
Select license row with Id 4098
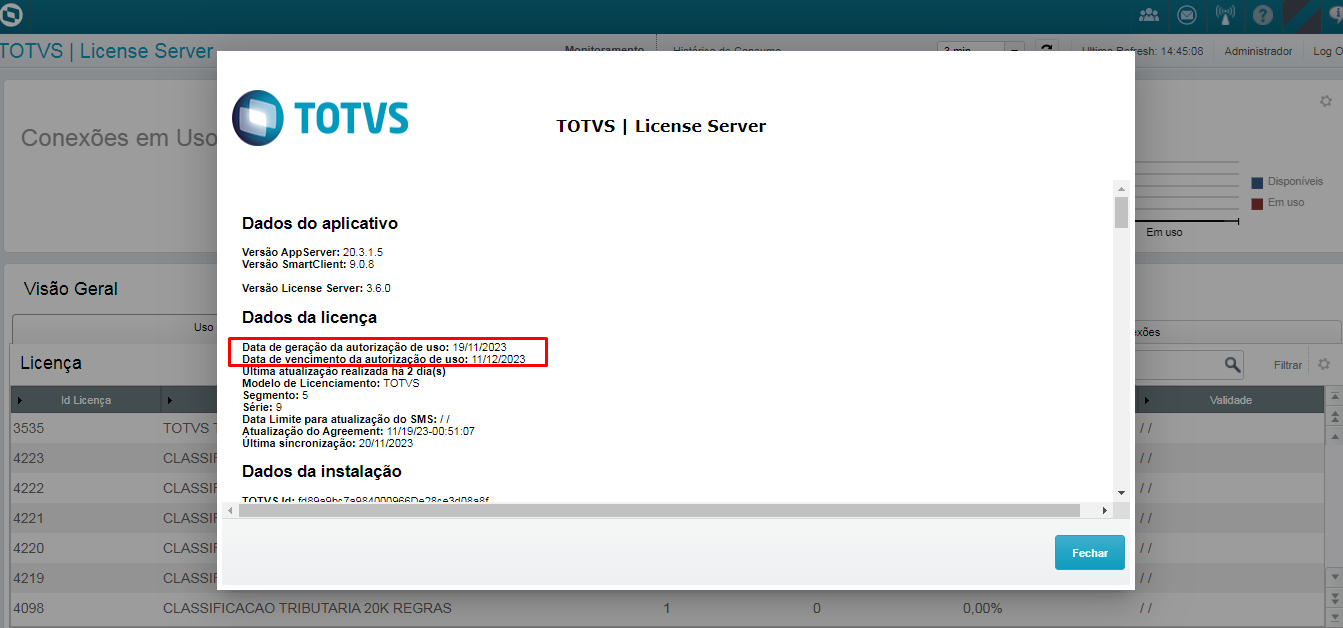point(667,608)
